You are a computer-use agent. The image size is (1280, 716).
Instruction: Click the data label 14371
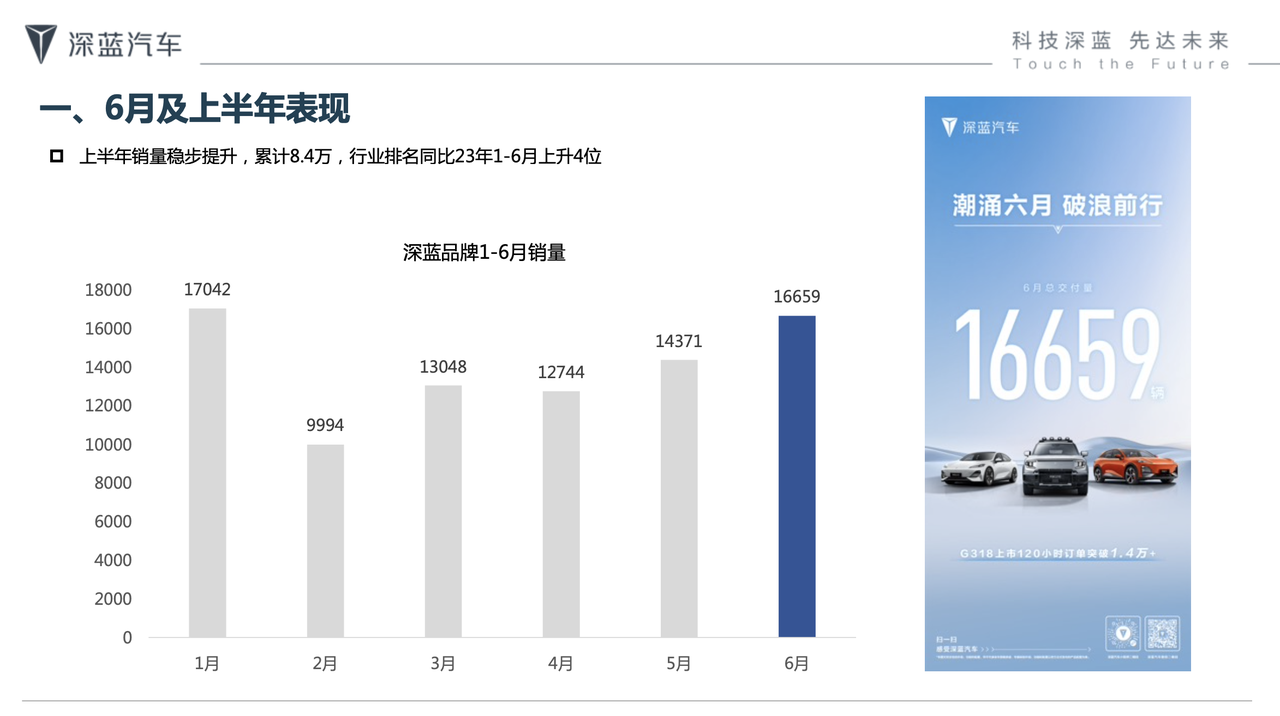679,341
